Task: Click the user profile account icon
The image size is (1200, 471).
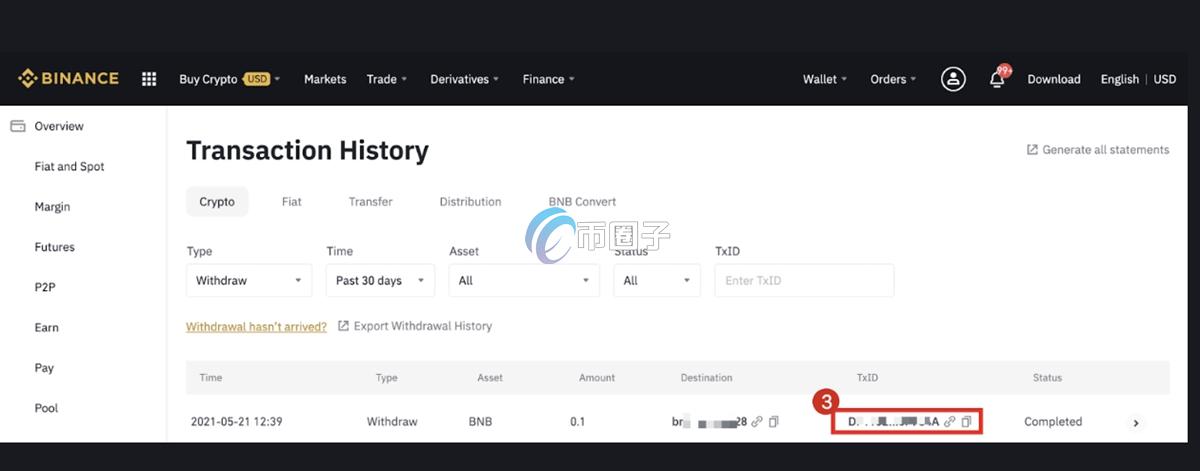Action: 953,79
